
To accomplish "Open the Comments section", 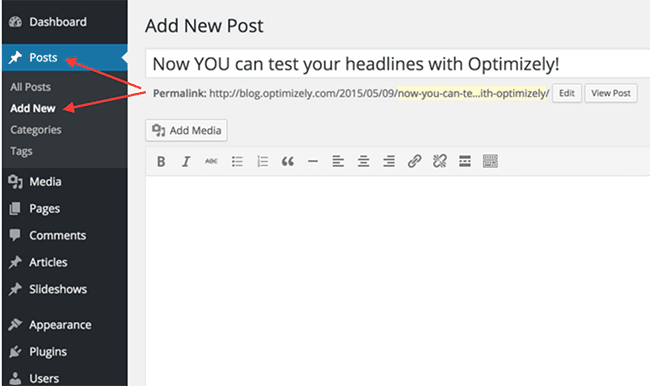I will (x=65, y=235).
